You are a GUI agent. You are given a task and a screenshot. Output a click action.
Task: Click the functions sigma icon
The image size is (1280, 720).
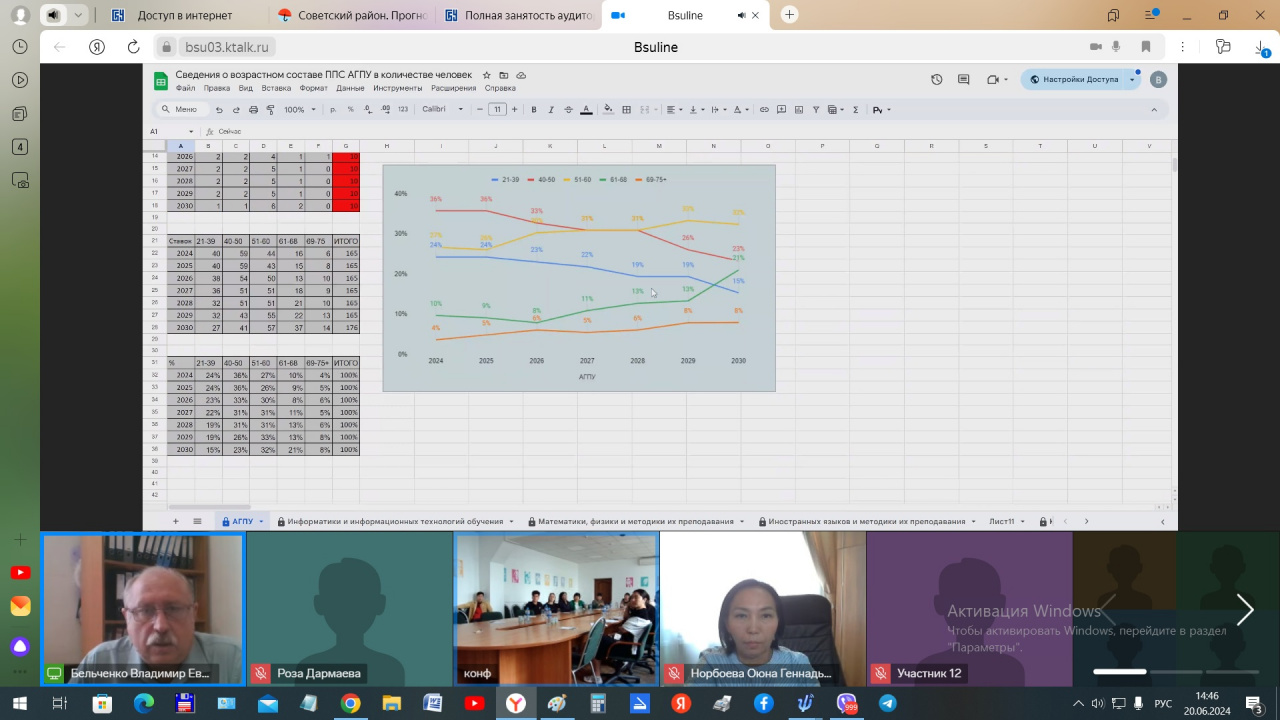(855, 110)
